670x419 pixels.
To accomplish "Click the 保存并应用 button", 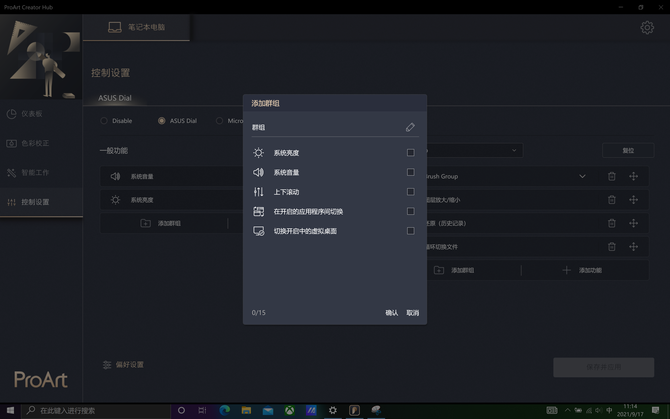I will click(x=603, y=367).
